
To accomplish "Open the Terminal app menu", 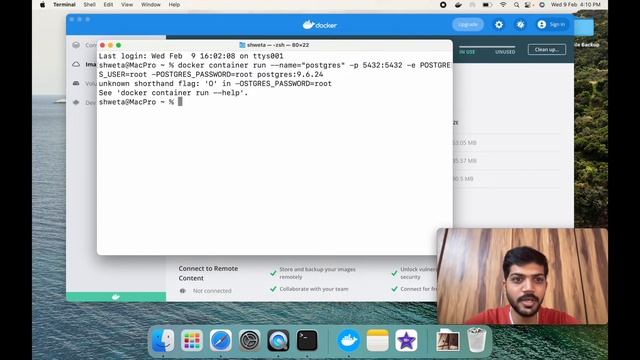I will (x=64, y=4).
